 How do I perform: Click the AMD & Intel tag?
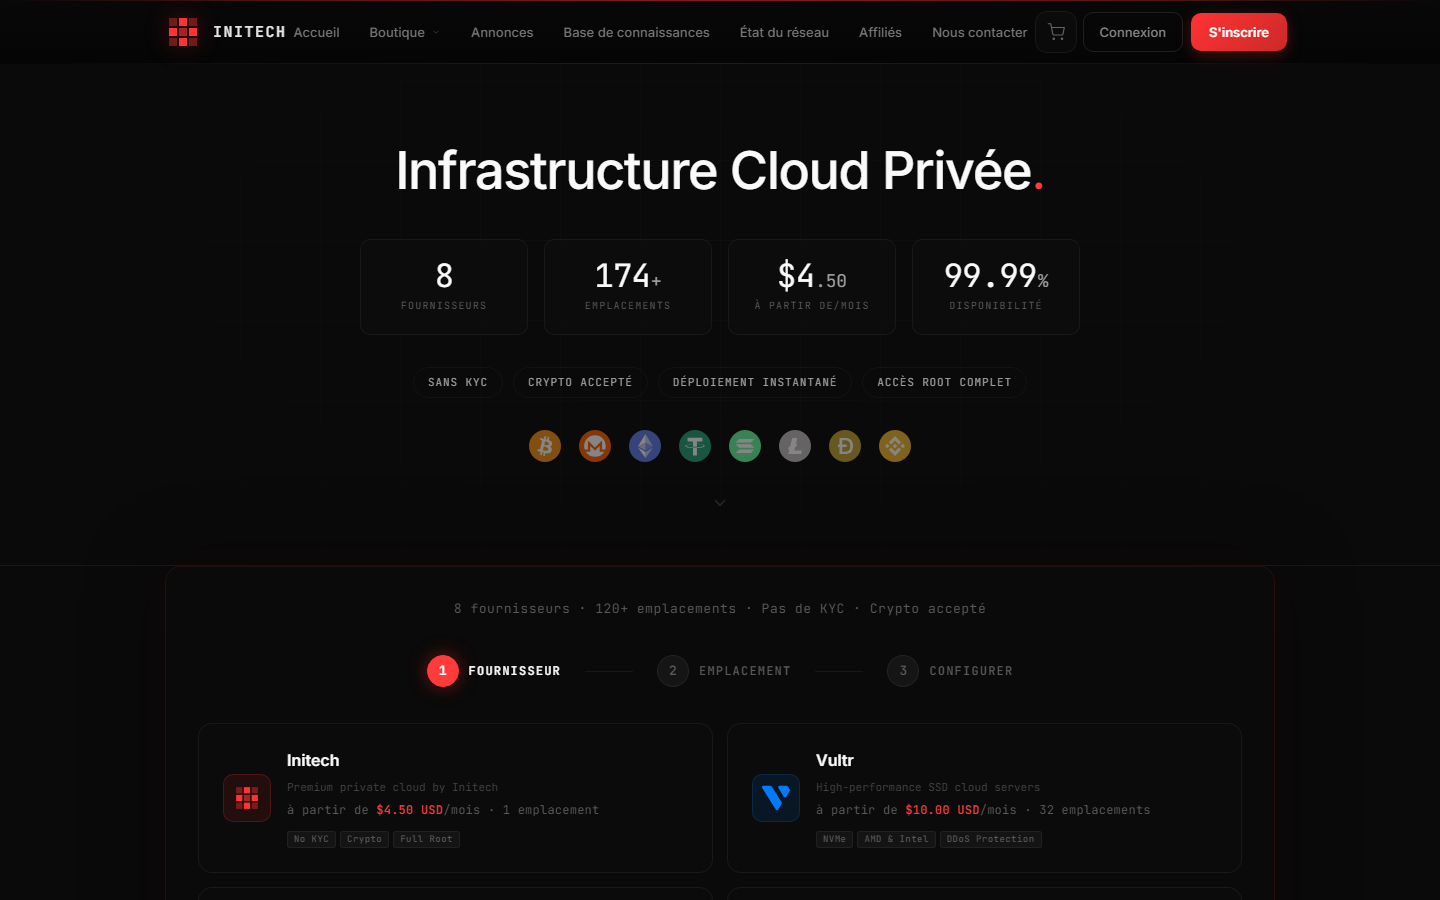(x=896, y=839)
